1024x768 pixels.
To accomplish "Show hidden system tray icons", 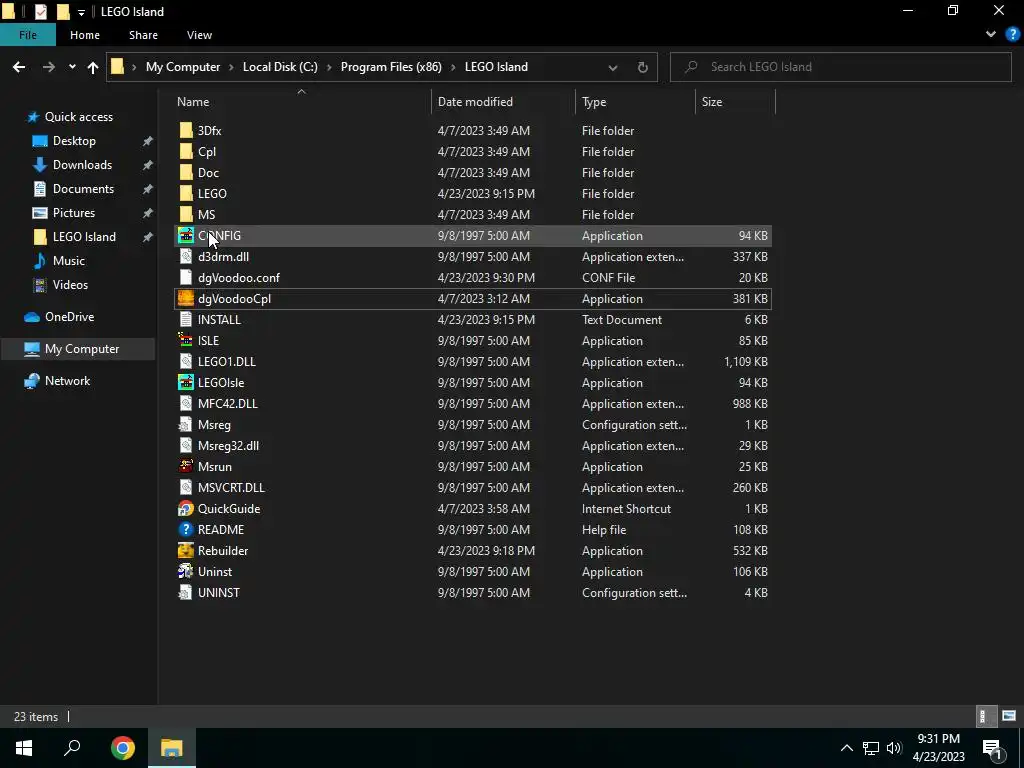I will click(x=846, y=748).
